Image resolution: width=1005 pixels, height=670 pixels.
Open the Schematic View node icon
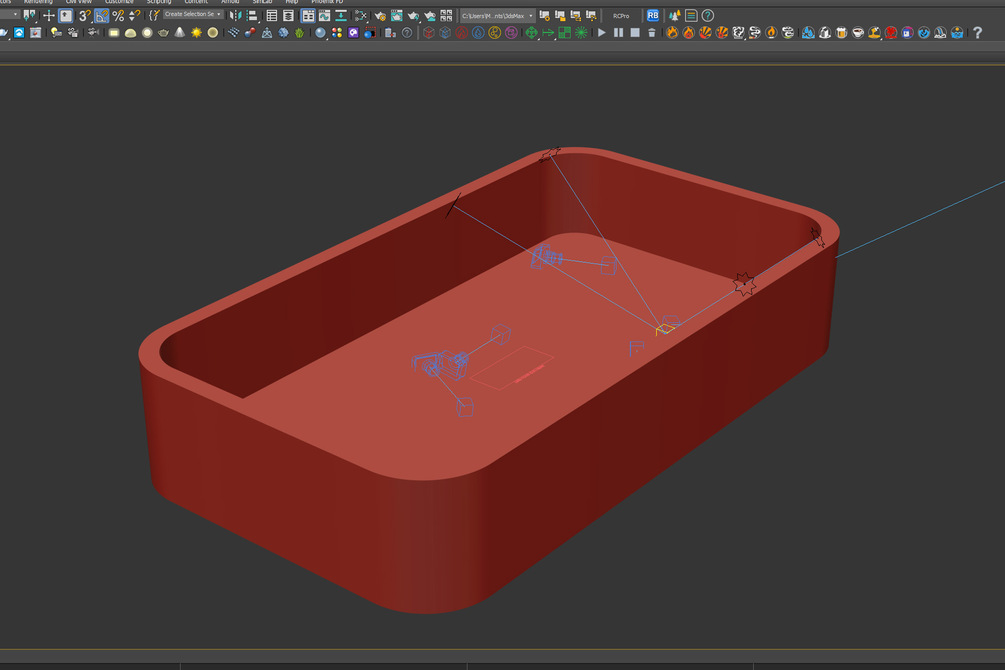pyautogui.click(x=361, y=15)
